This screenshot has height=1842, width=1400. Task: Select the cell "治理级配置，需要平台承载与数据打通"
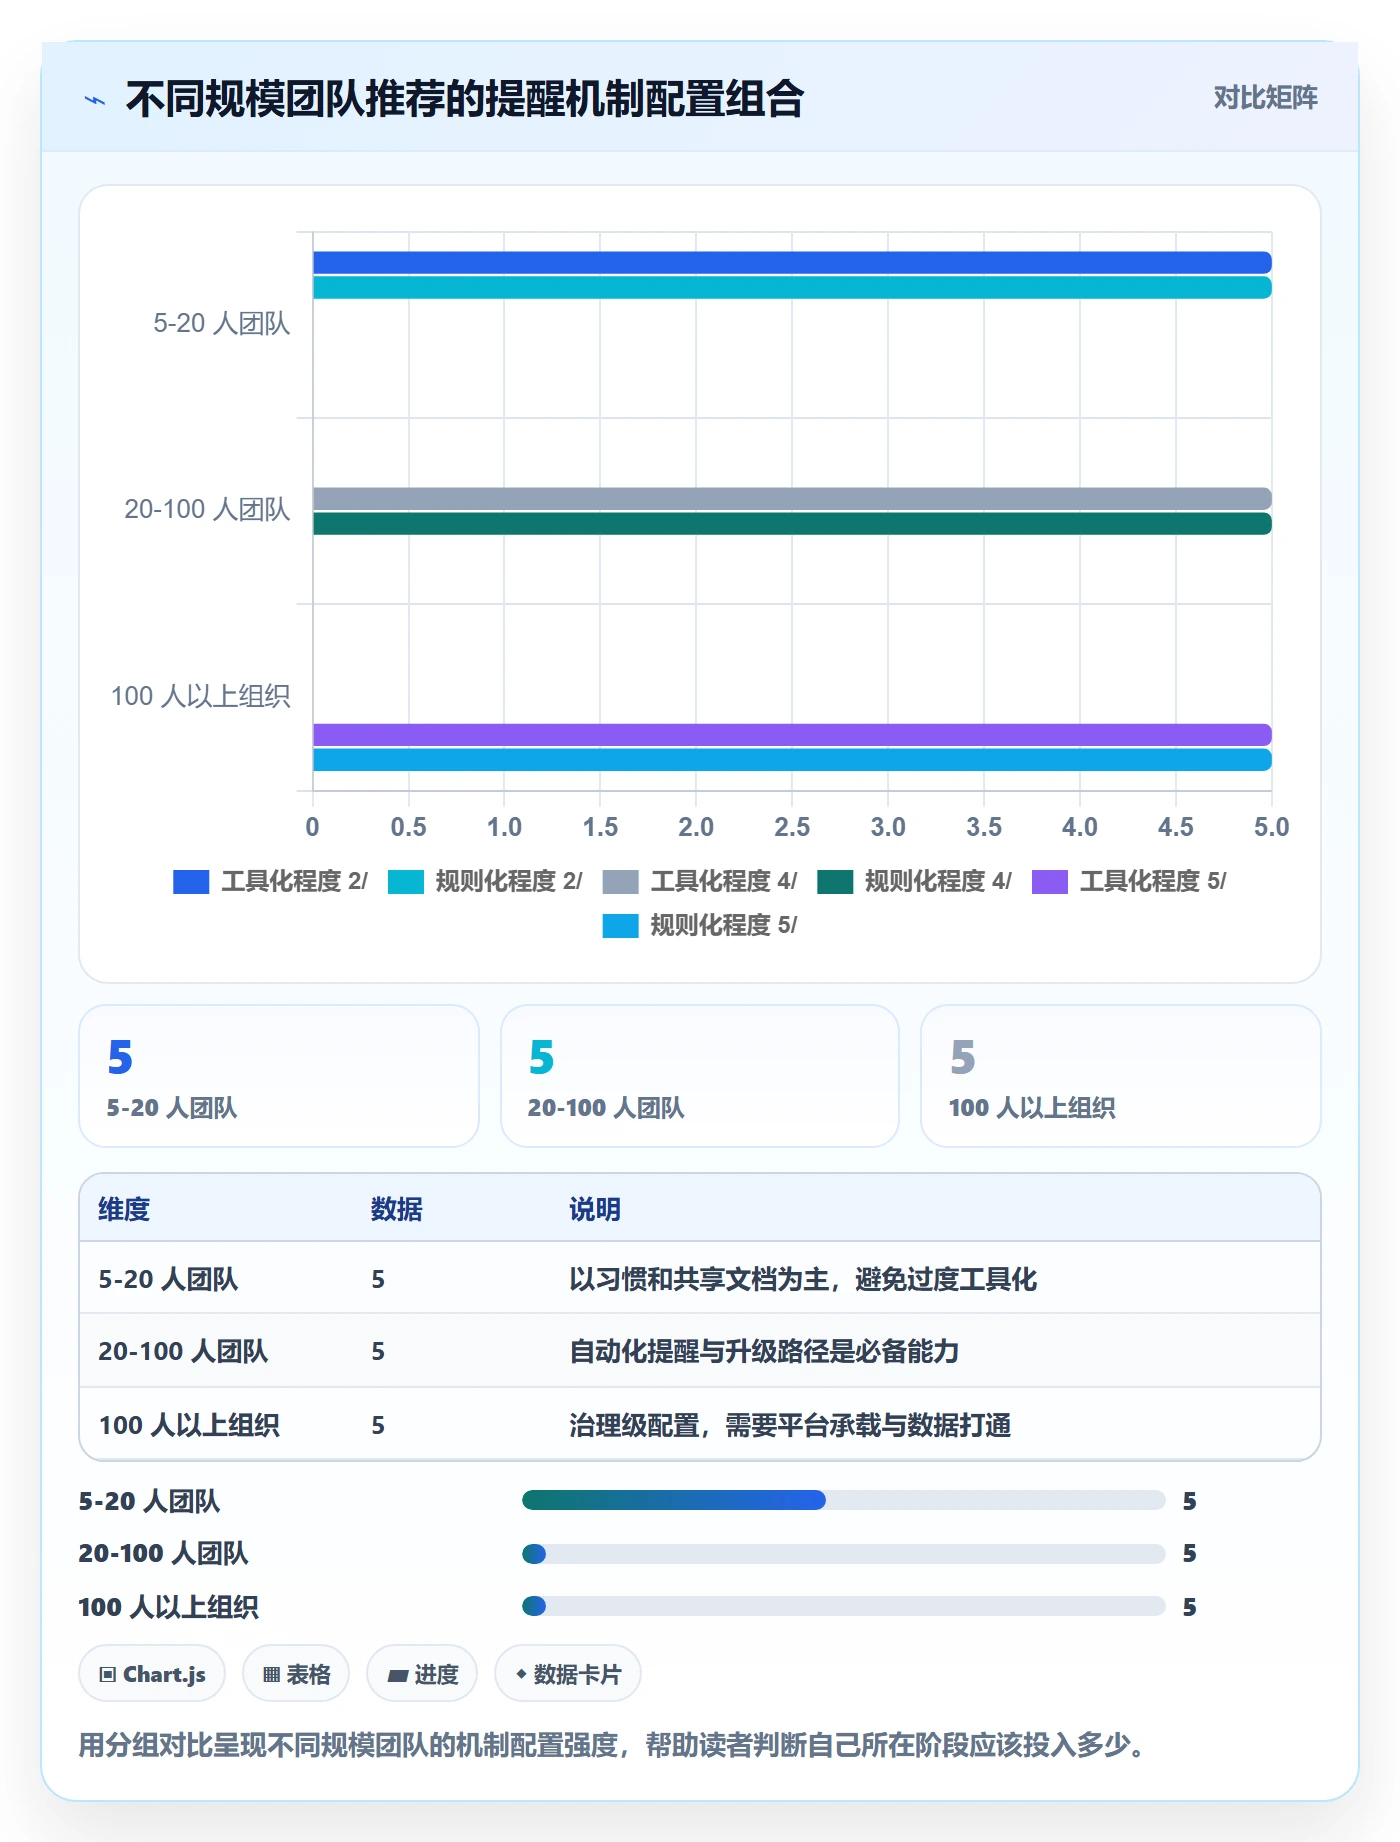pos(790,1425)
